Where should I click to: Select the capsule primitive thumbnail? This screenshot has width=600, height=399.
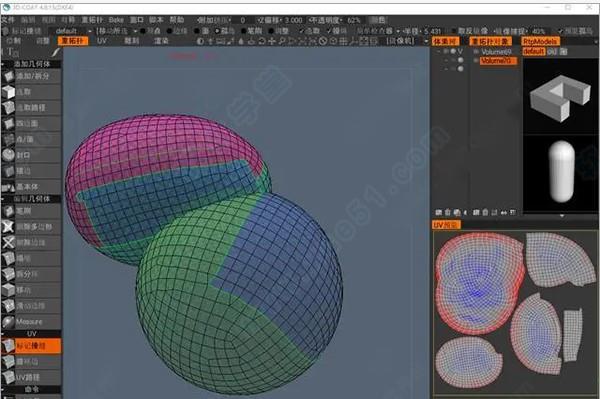click(x=561, y=171)
